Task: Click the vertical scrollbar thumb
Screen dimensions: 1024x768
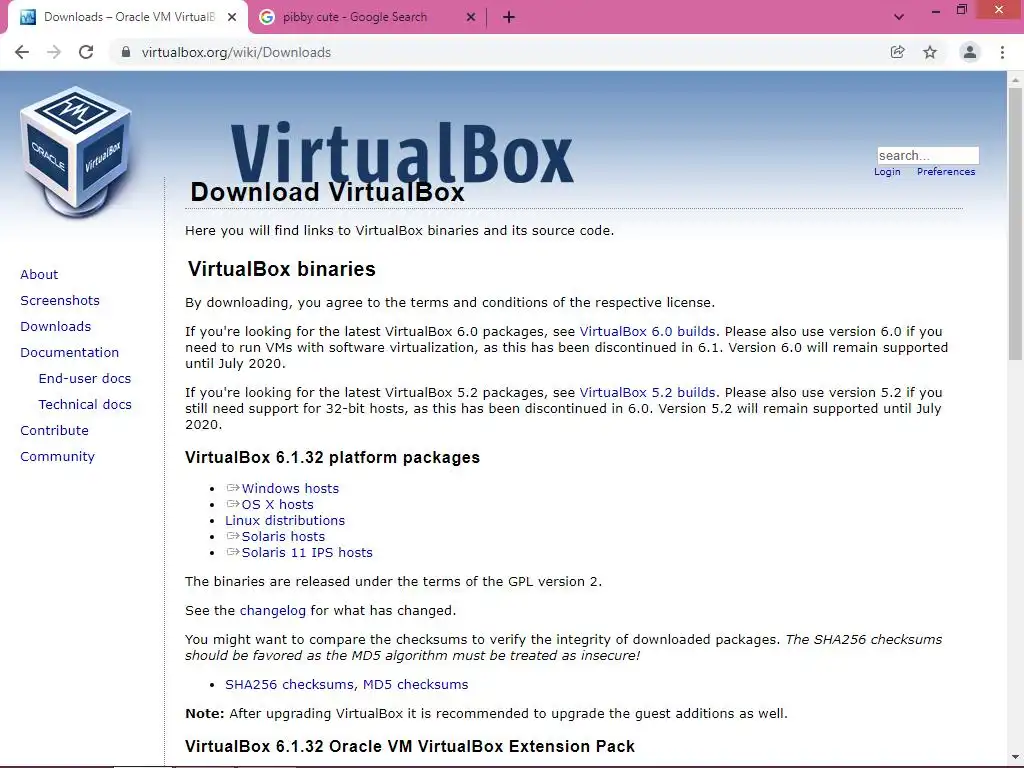Action: (x=1015, y=224)
